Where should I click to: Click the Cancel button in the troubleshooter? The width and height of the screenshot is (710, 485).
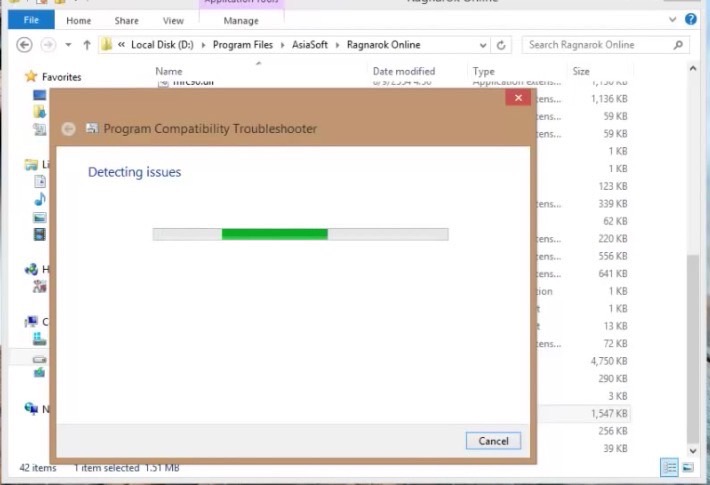pyautogui.click(x=493, y=440)
